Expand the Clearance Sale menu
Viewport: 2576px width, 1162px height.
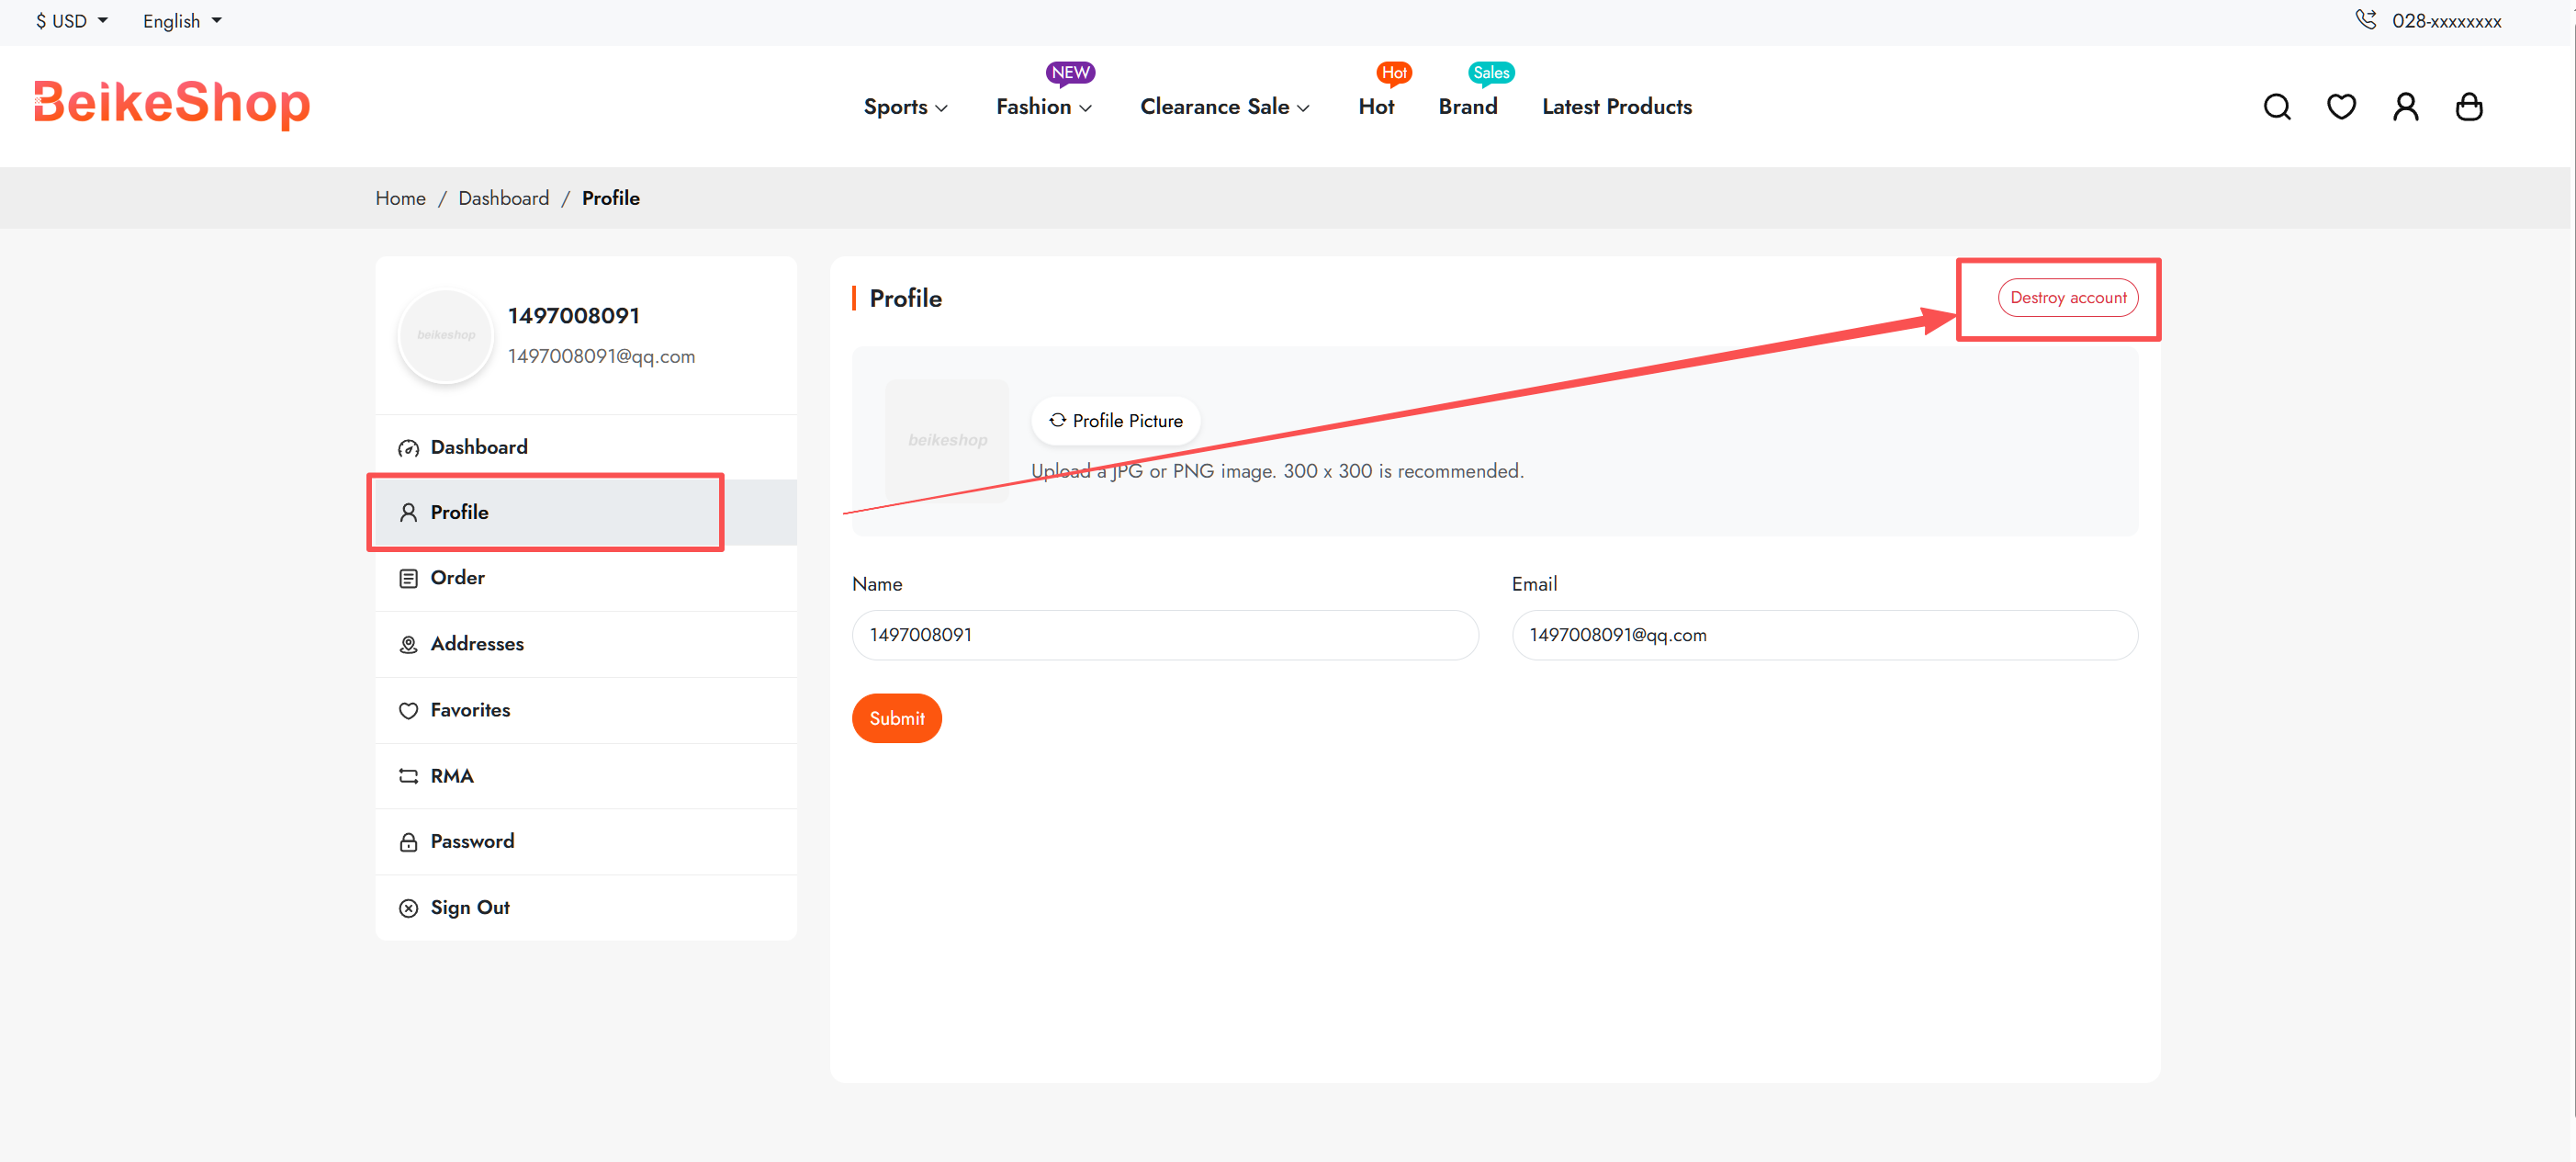[1224, 107]
